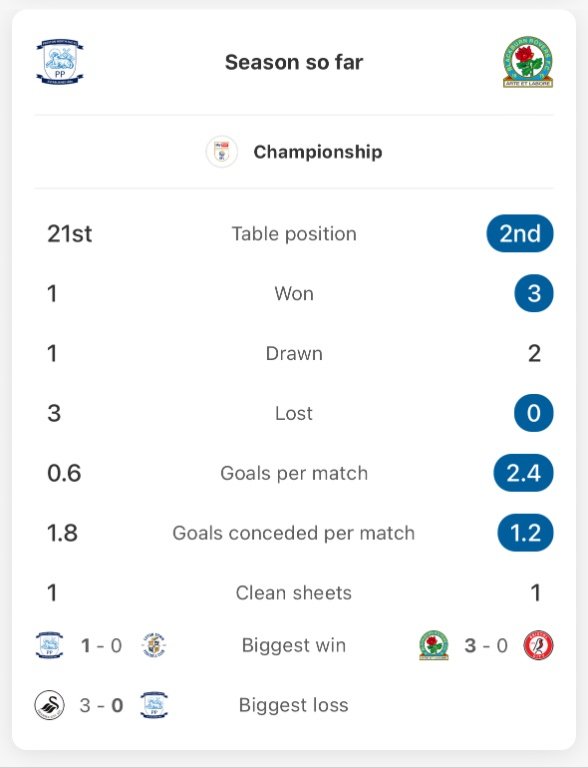The height and width of the screenshot is (768, 588).
Task: Click small Blackburn crest beside 3 - 0 score
Action: click(x=434, y=645)
